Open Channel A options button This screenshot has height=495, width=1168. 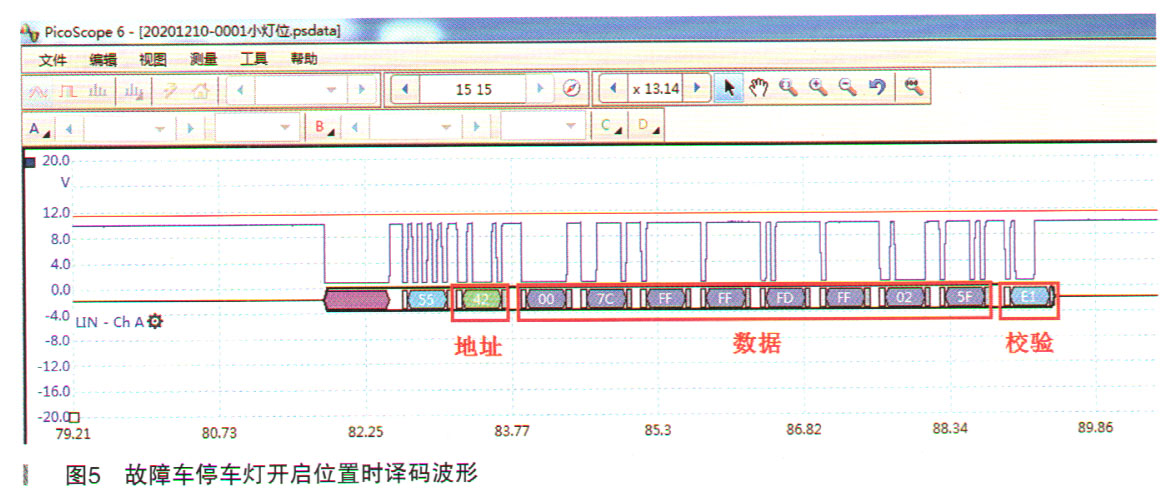coord(39,128)
